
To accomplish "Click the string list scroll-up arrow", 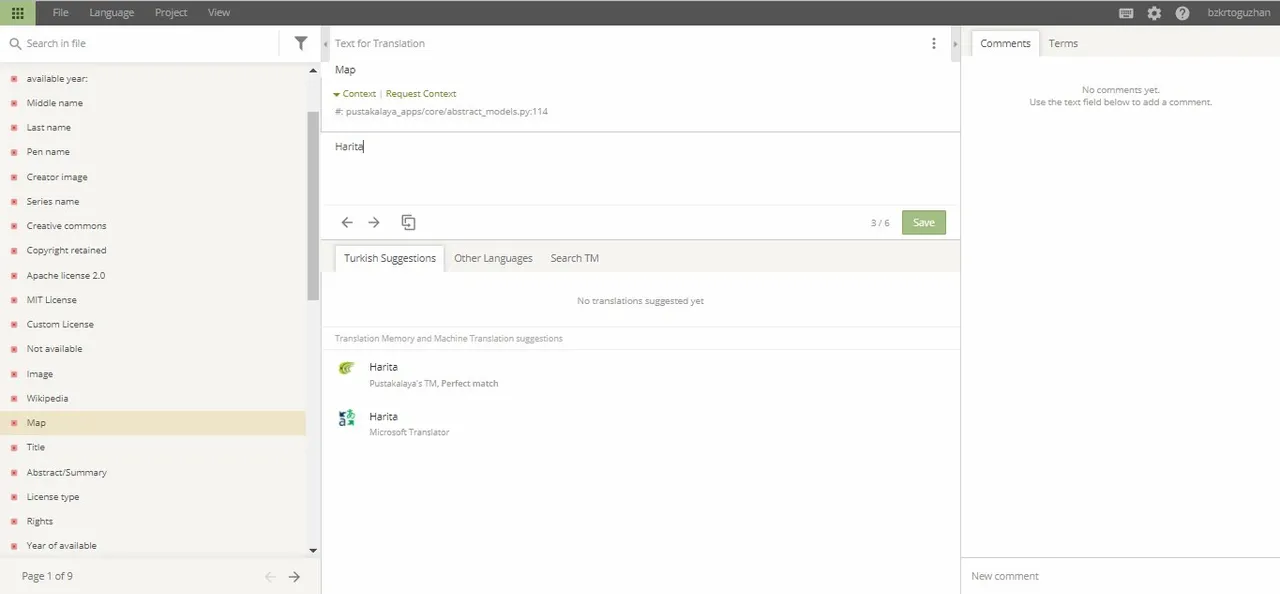I will coord(313,71).
